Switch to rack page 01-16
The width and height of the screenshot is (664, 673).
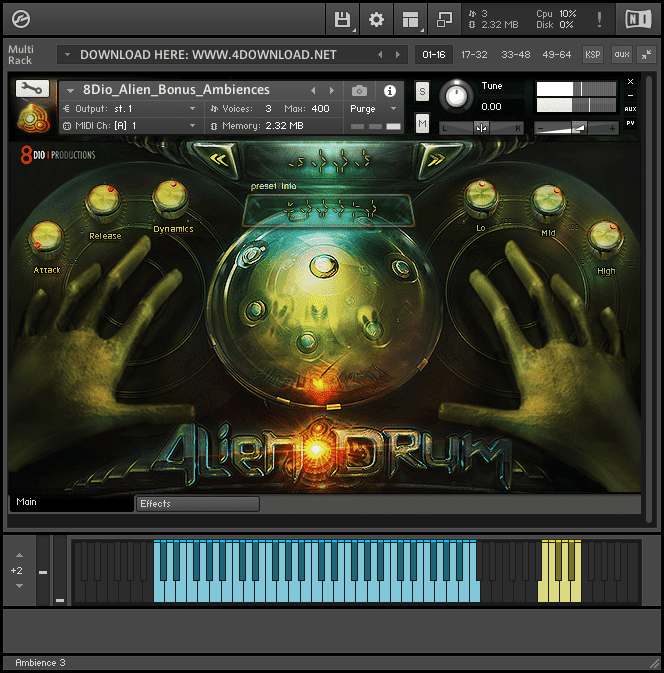tap(434, 55)
